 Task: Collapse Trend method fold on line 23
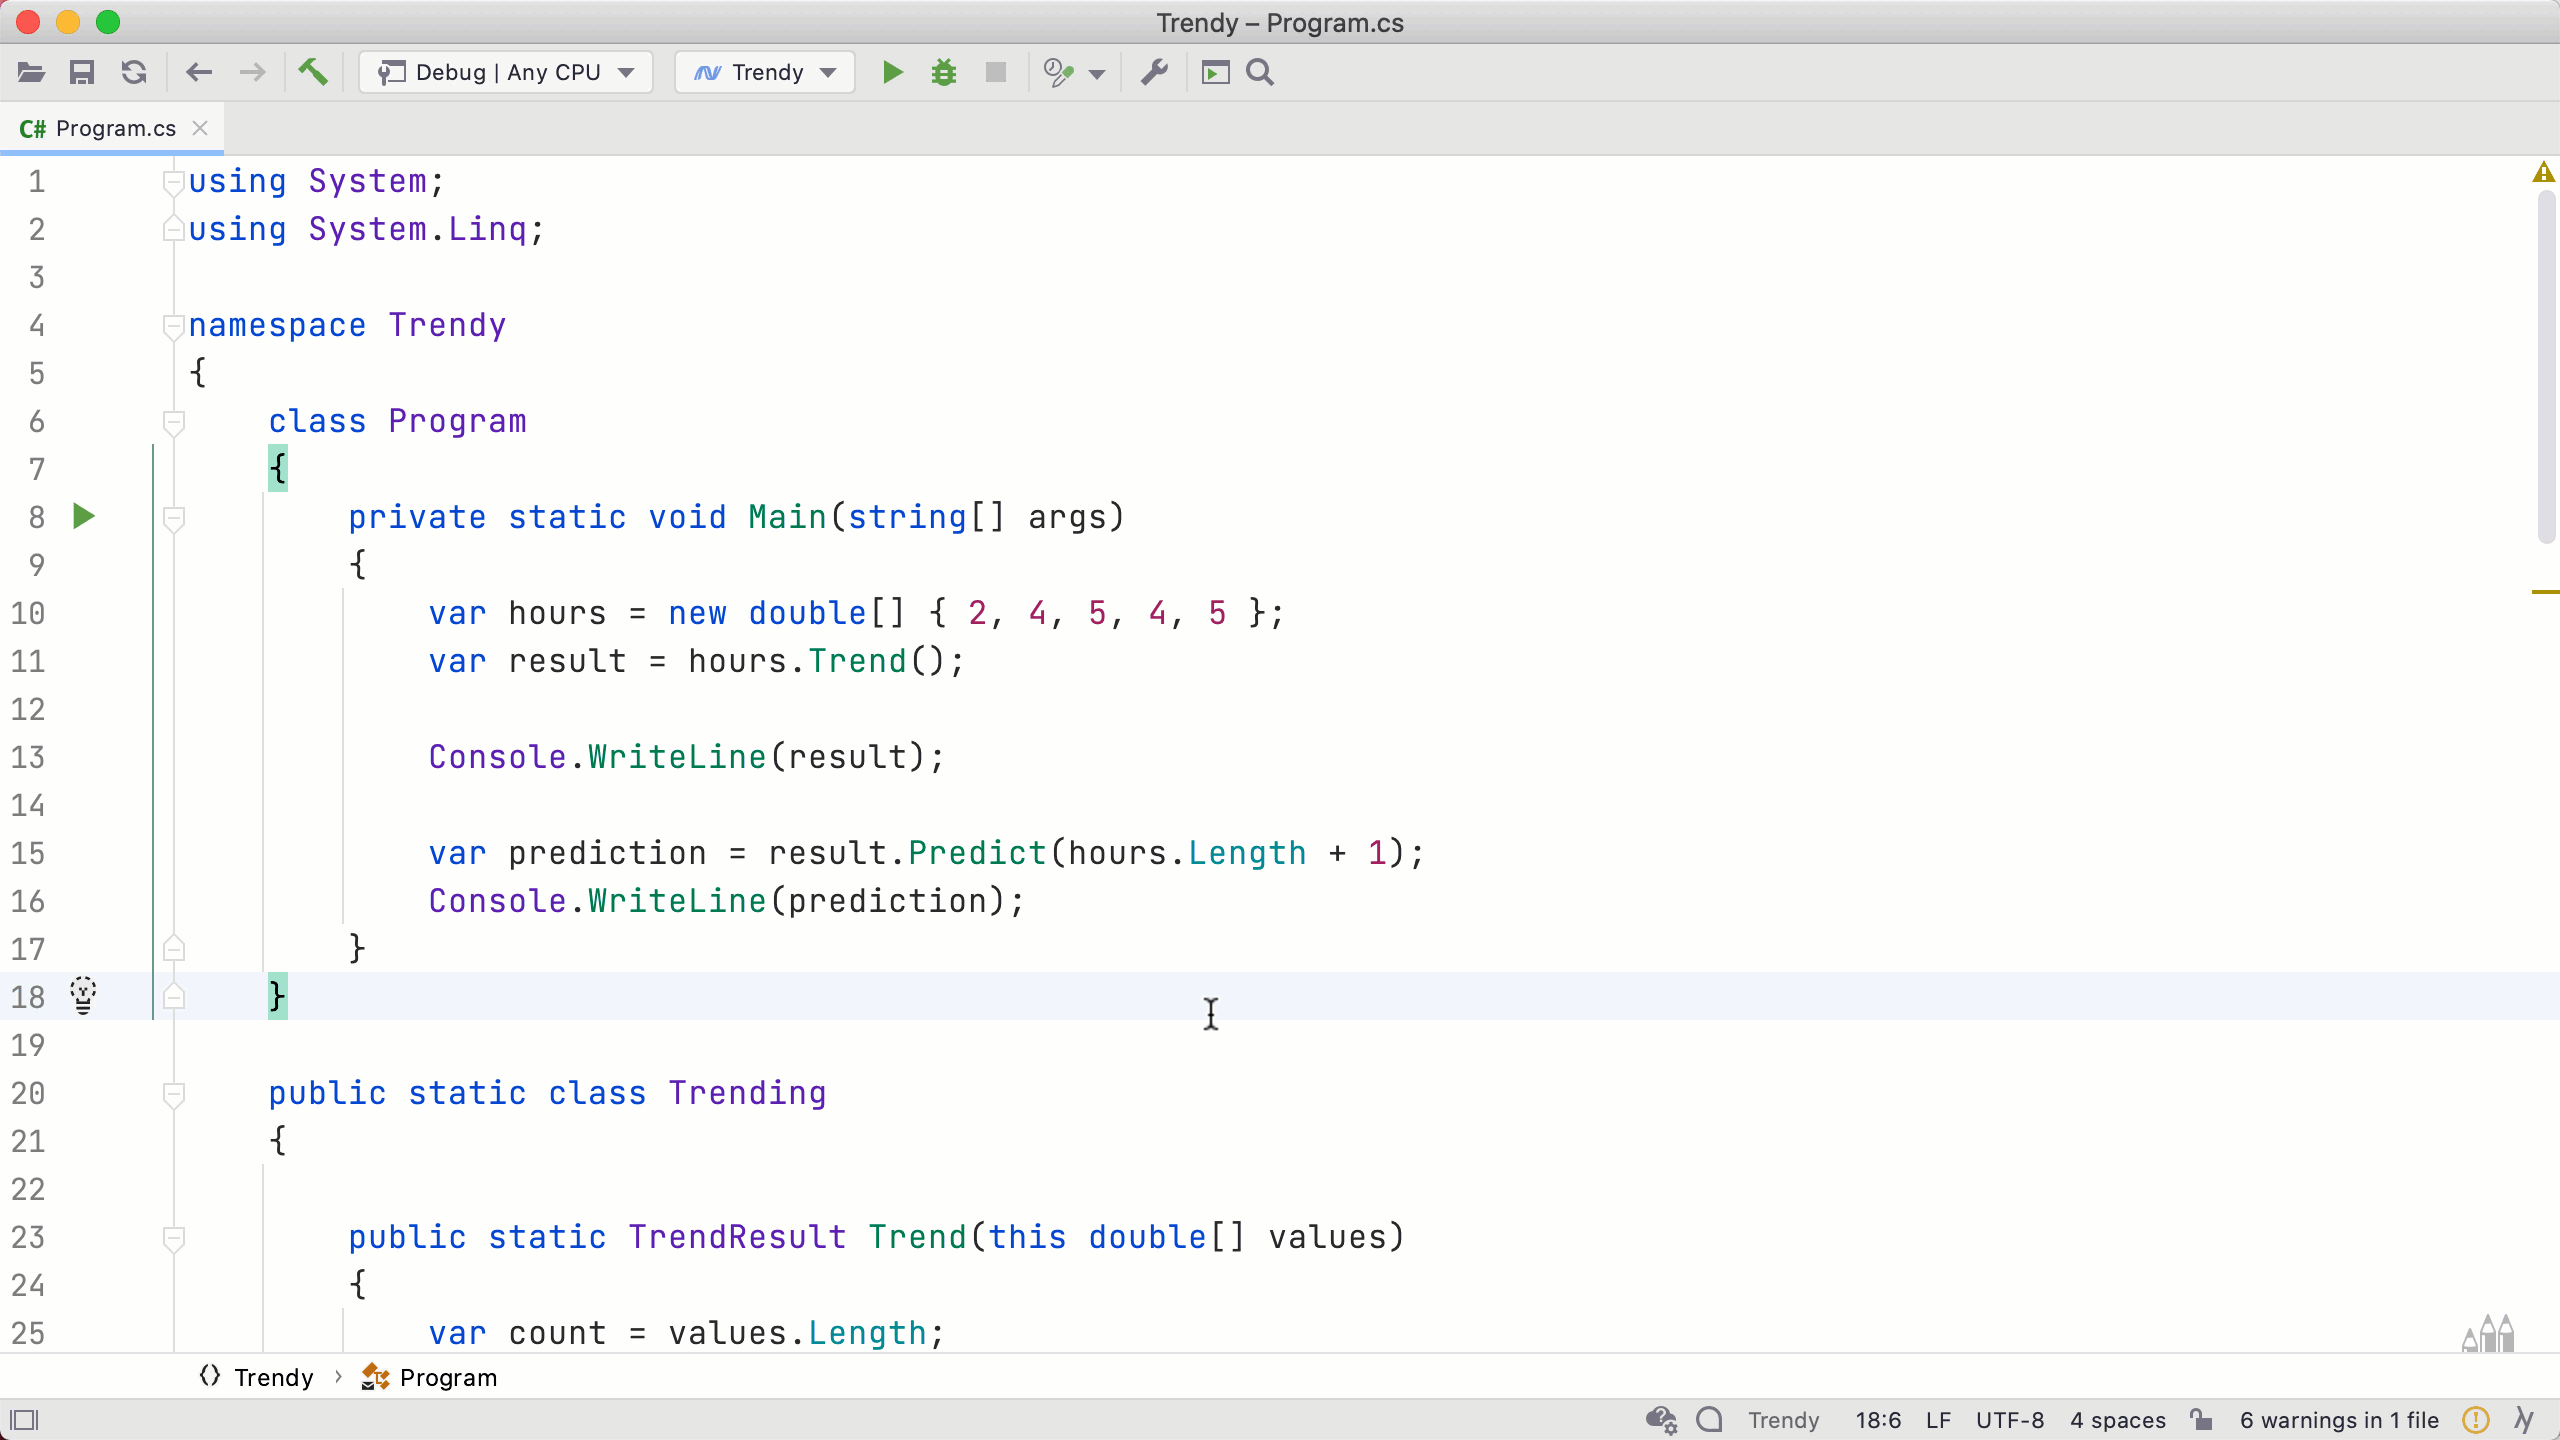tap(173, 1238)
